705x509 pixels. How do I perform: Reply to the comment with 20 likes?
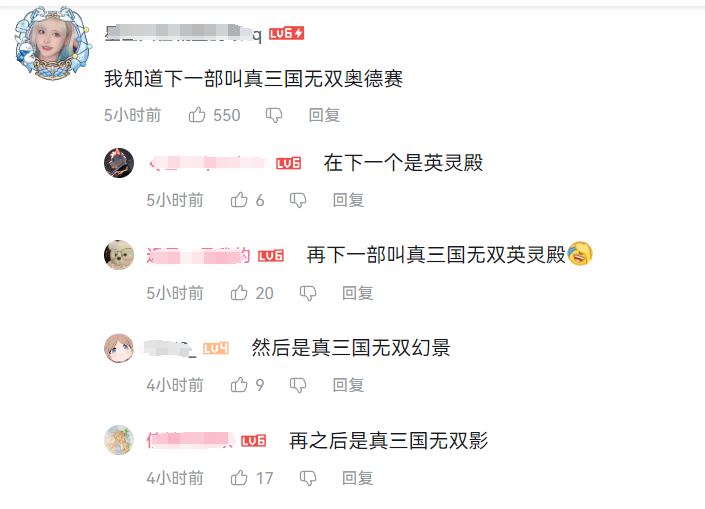pyautogui.click(x=357, y=293)
